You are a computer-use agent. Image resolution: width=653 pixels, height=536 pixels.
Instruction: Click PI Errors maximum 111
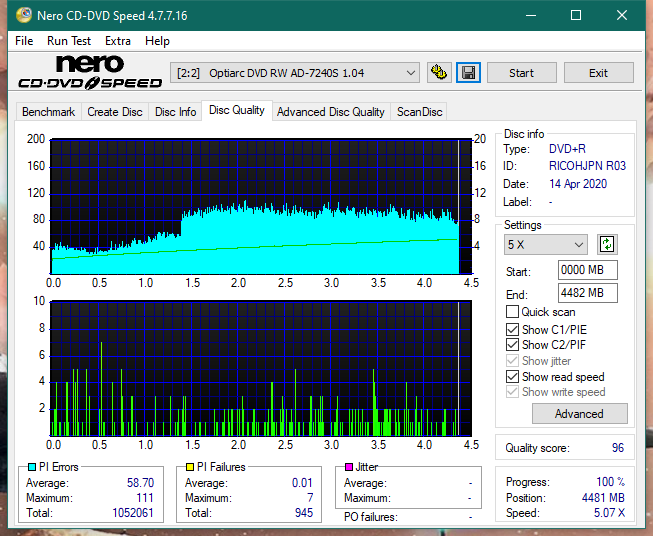145,498
